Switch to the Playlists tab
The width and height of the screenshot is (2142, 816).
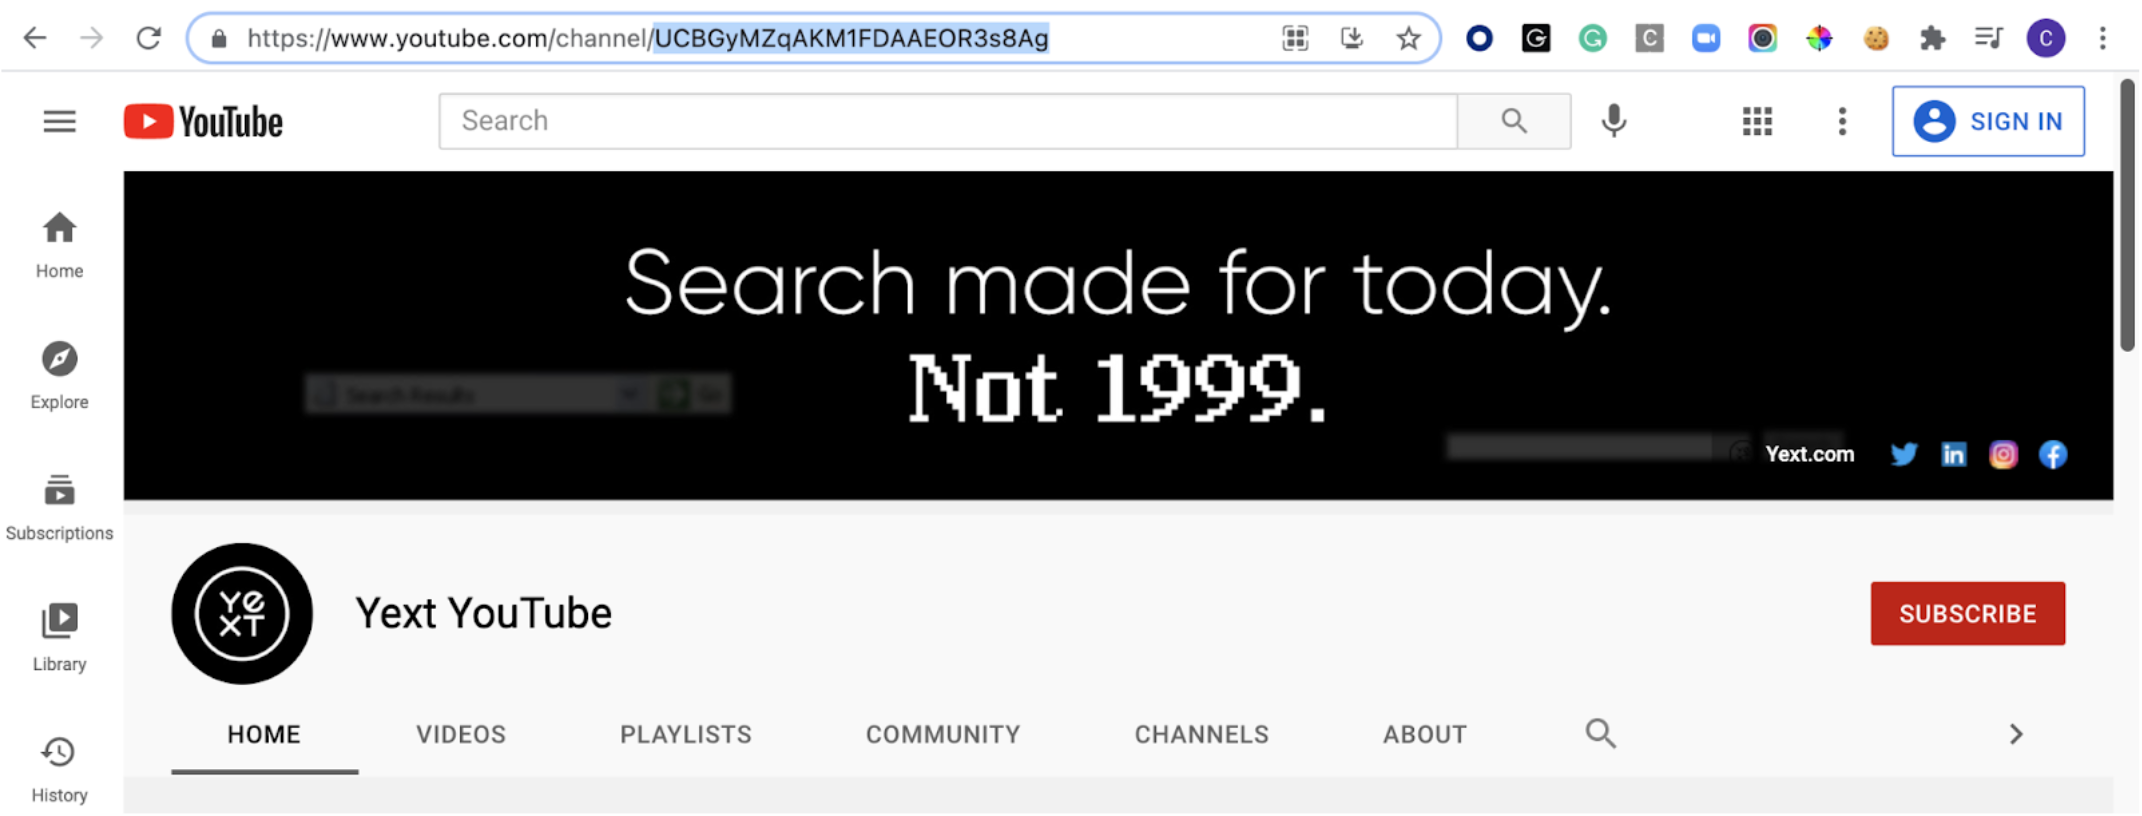(x=685, y=734)
